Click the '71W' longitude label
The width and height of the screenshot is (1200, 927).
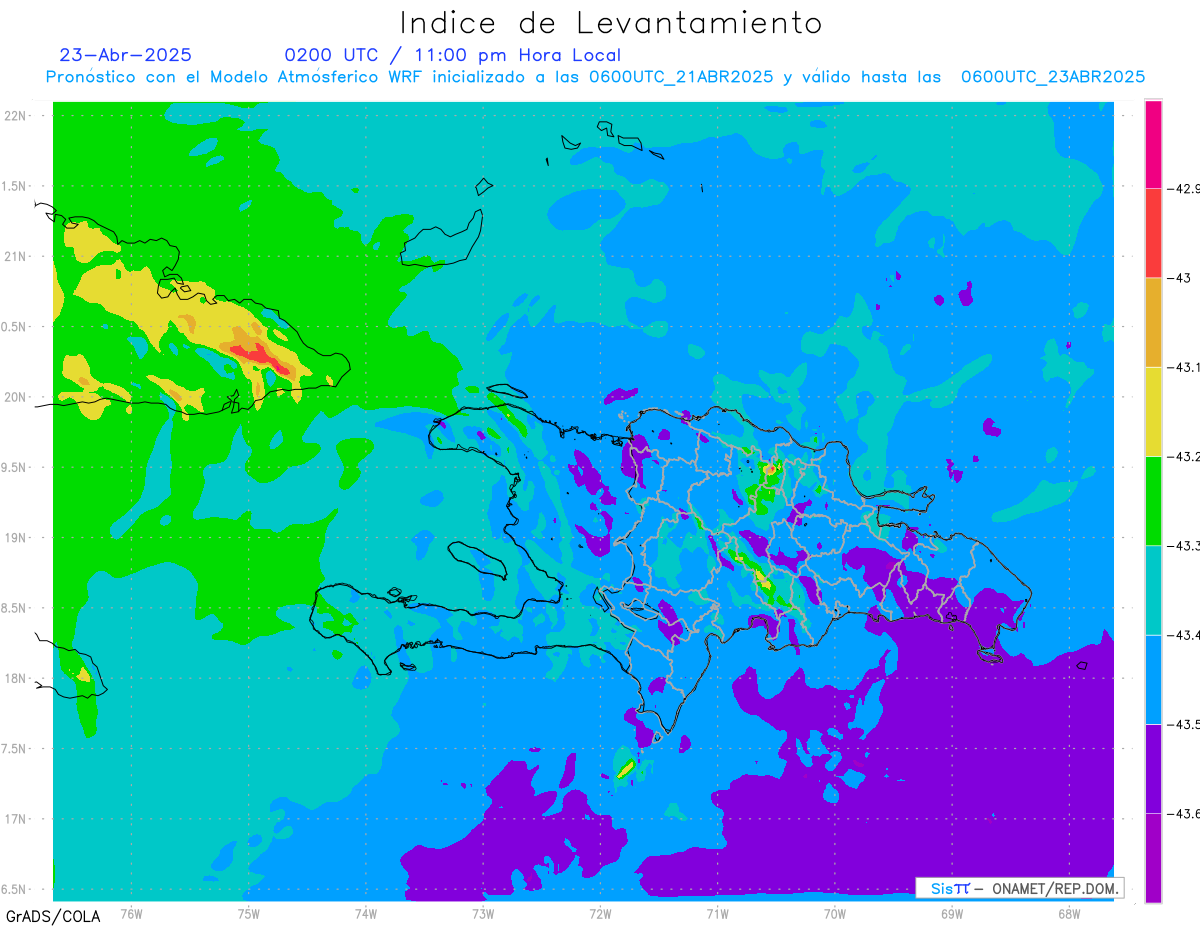pos(717,913)
